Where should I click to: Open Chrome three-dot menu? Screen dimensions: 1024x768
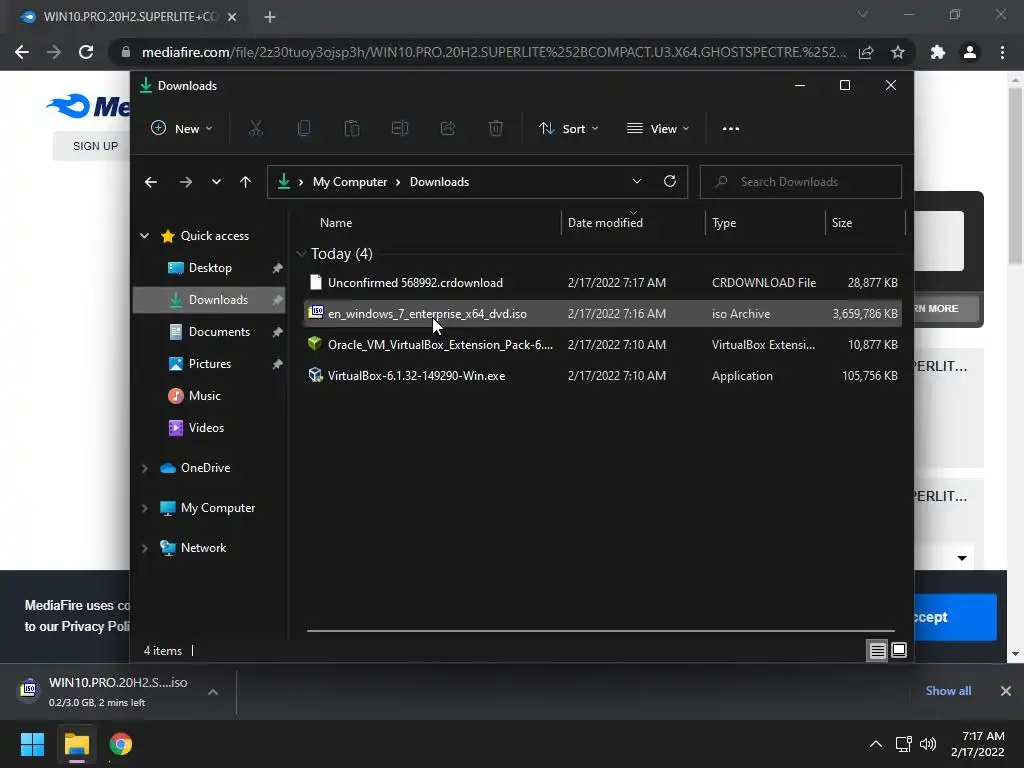(1002, 52)
